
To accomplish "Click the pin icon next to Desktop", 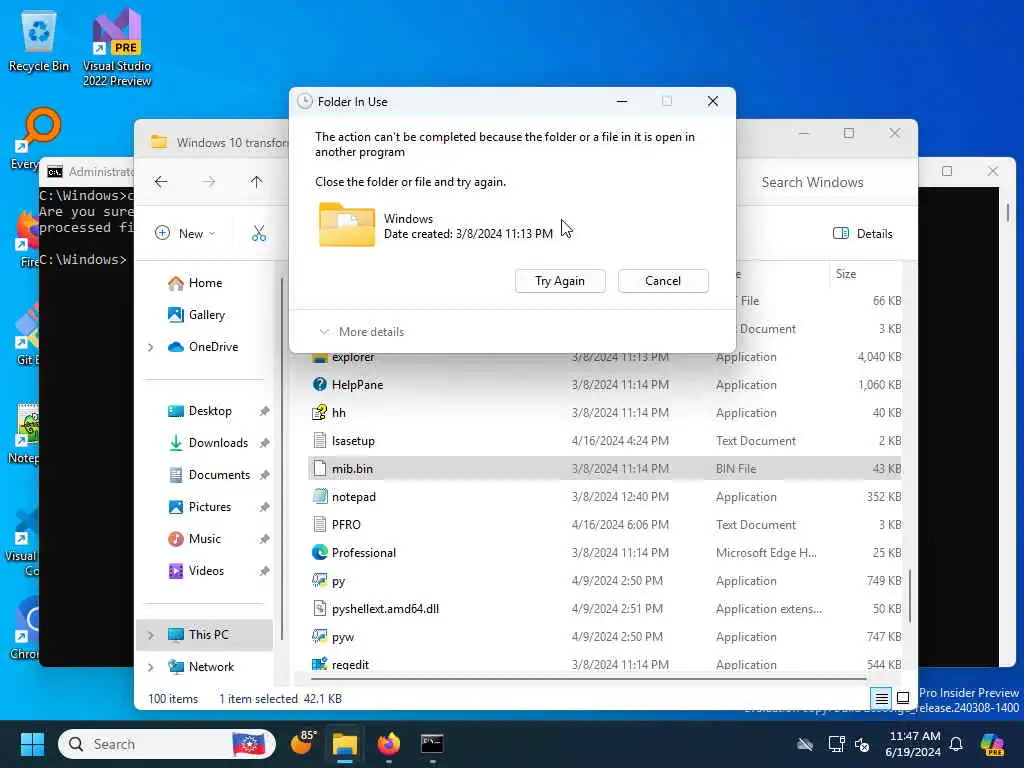I will point(264,411).
